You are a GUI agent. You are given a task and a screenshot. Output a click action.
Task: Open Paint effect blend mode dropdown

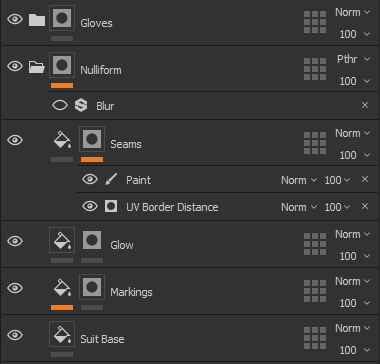[299, 180]
